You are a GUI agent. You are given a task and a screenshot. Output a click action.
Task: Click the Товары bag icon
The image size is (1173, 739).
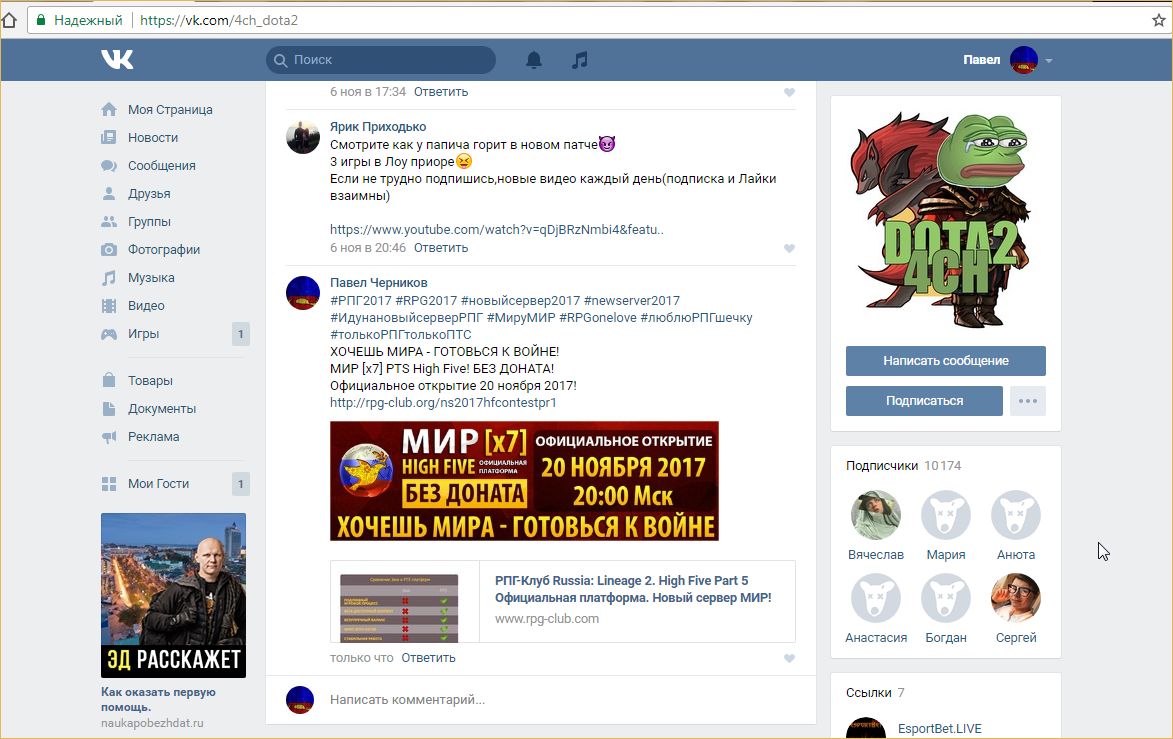click(x=109, y=380)
